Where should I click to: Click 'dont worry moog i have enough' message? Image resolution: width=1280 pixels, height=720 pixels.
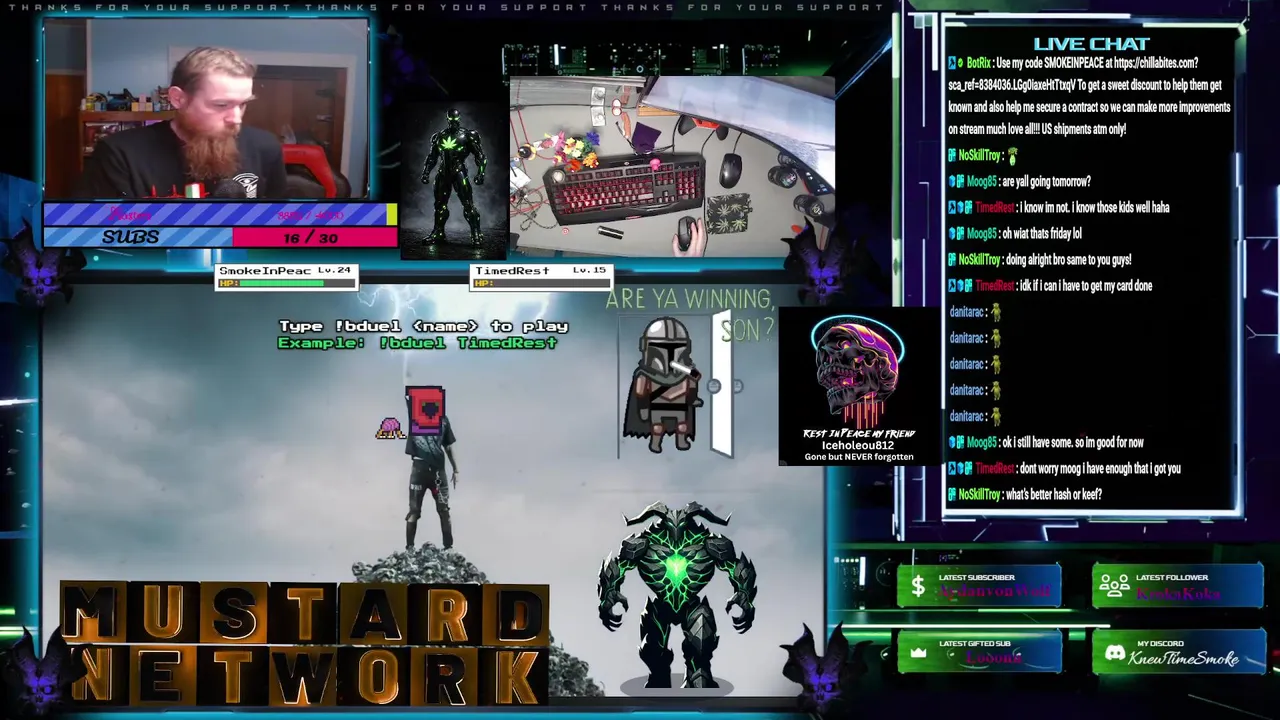(x=1100, y=468)
